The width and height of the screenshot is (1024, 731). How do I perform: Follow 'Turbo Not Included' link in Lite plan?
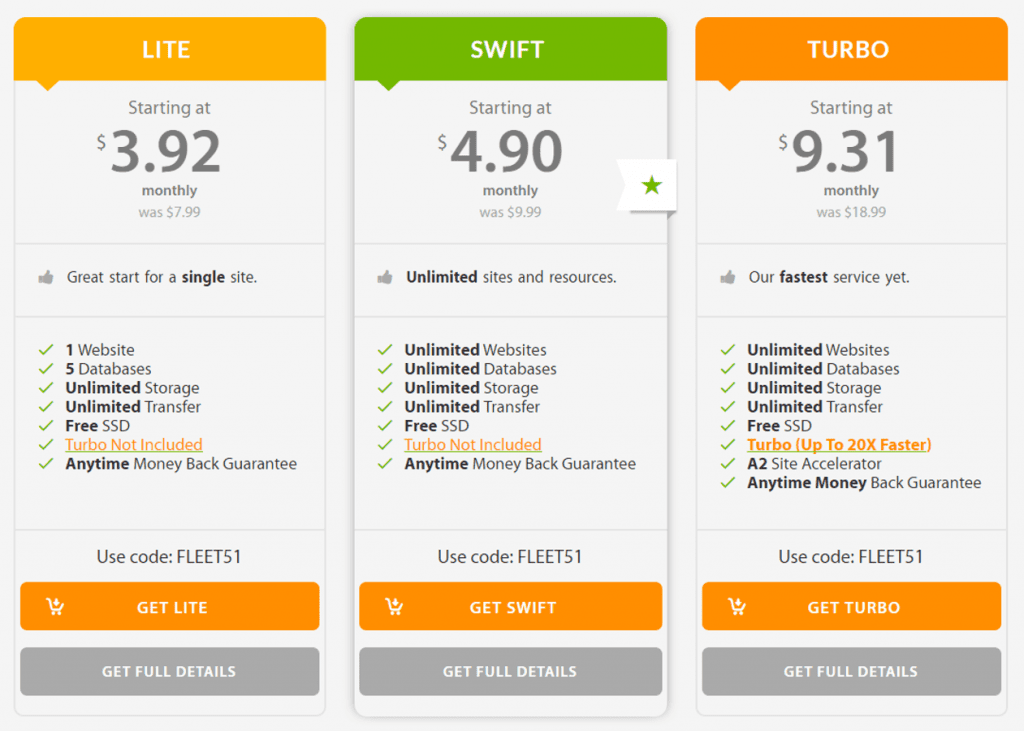point(134,445)
